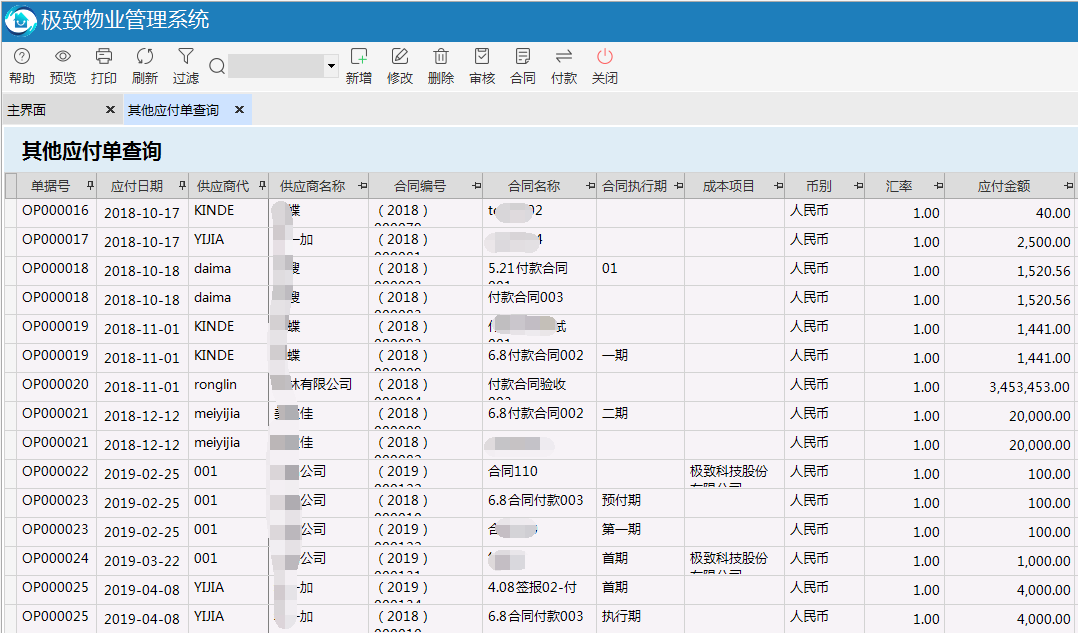Pin the 币别 column
The width and height of the screenshot is (1078, 633).
pyautogui.click(x=858, y=186)
